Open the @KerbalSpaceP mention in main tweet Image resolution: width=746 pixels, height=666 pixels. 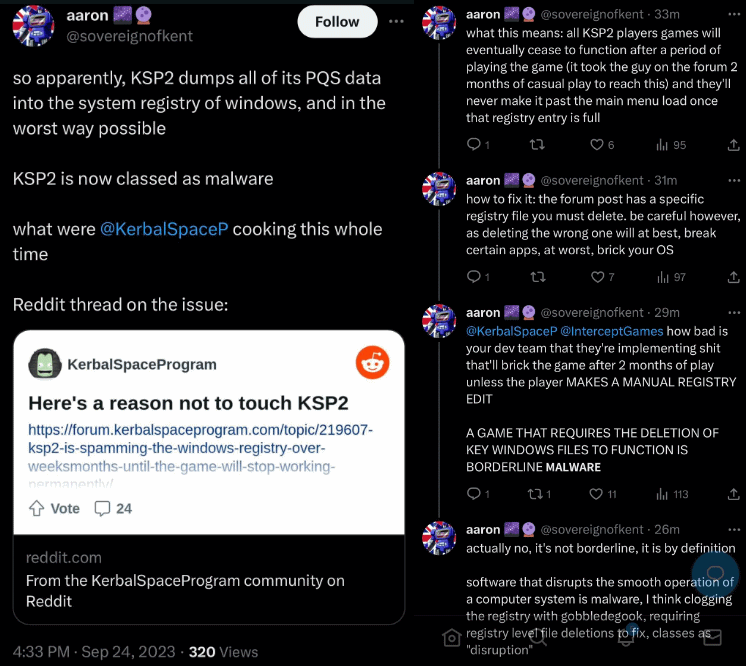pyautogui.click(x=164, y=228)
